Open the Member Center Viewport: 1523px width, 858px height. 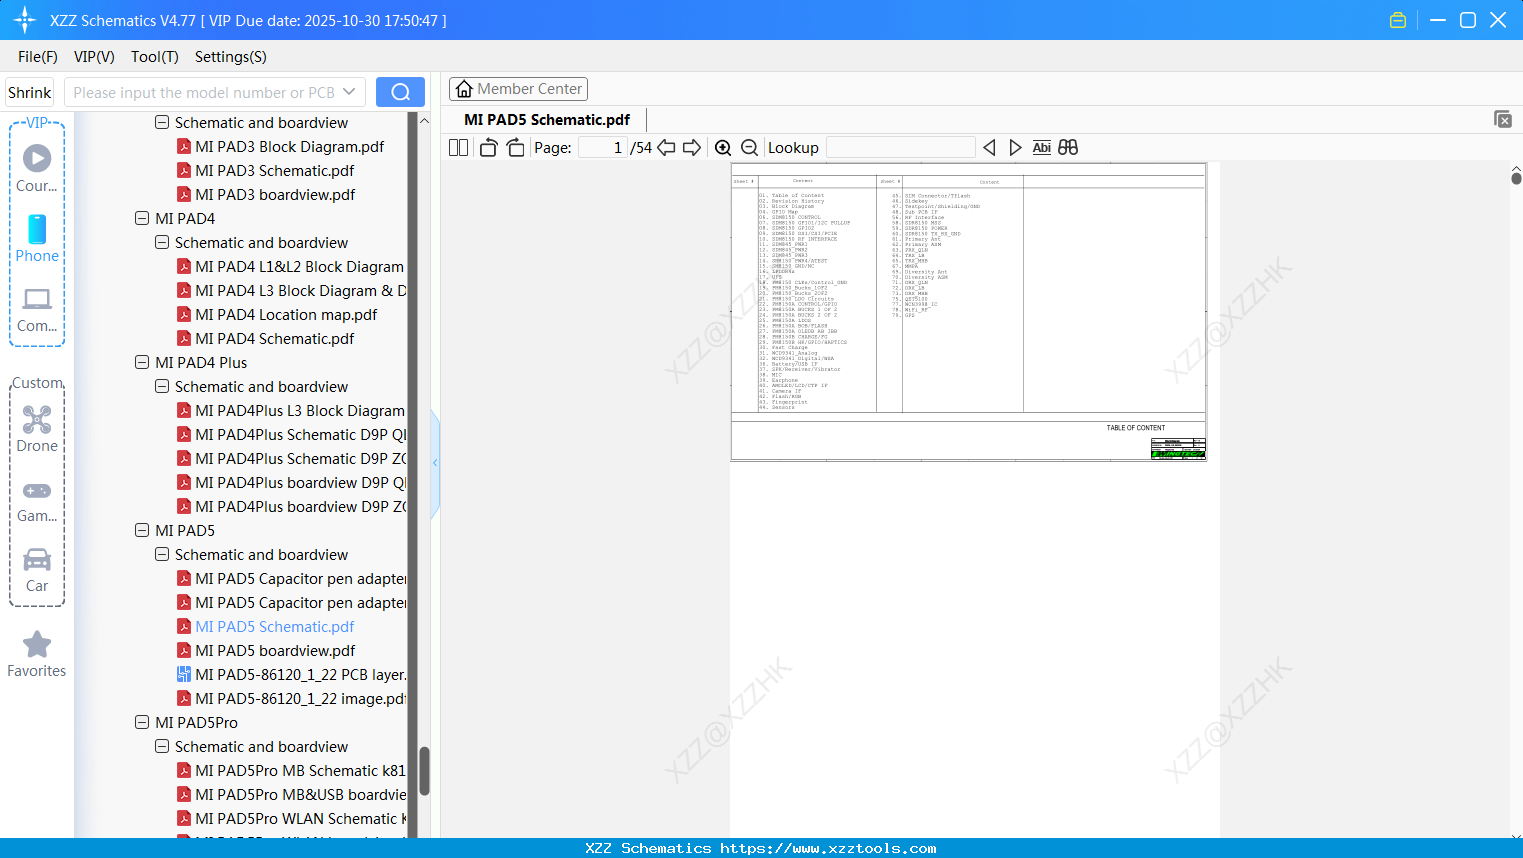[518, 89]
